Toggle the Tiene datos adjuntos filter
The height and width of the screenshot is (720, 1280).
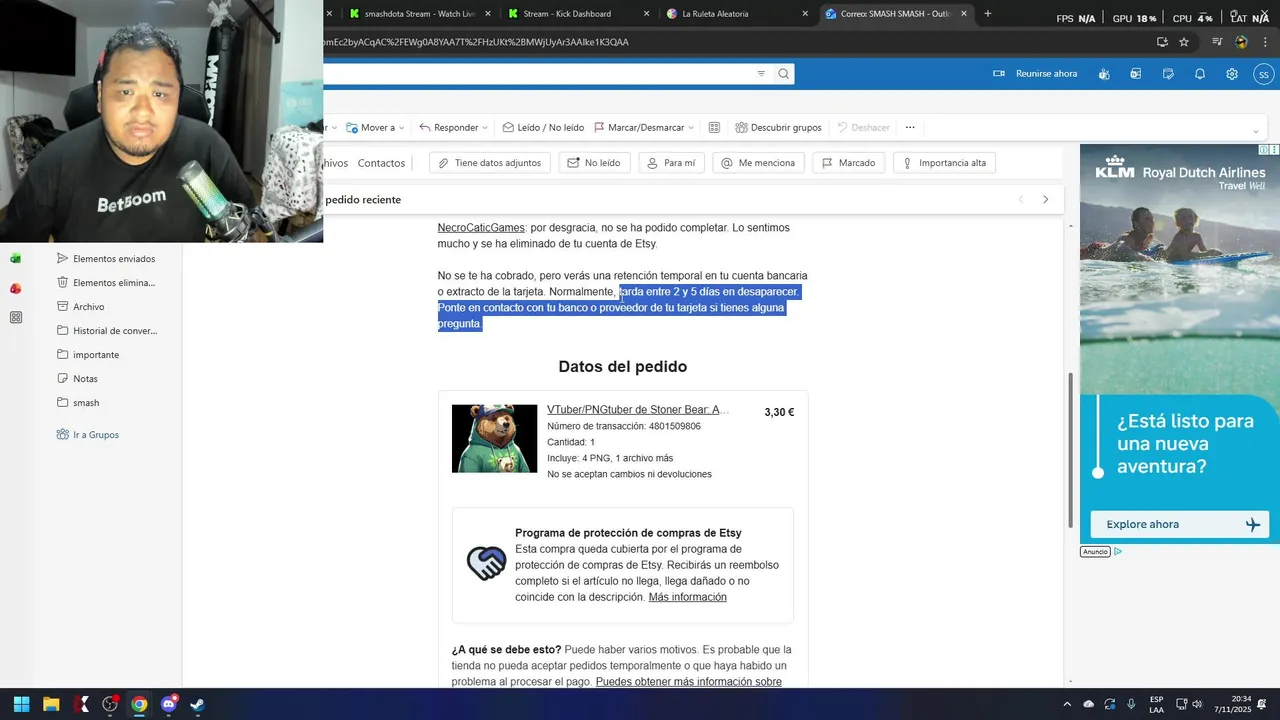490,163
